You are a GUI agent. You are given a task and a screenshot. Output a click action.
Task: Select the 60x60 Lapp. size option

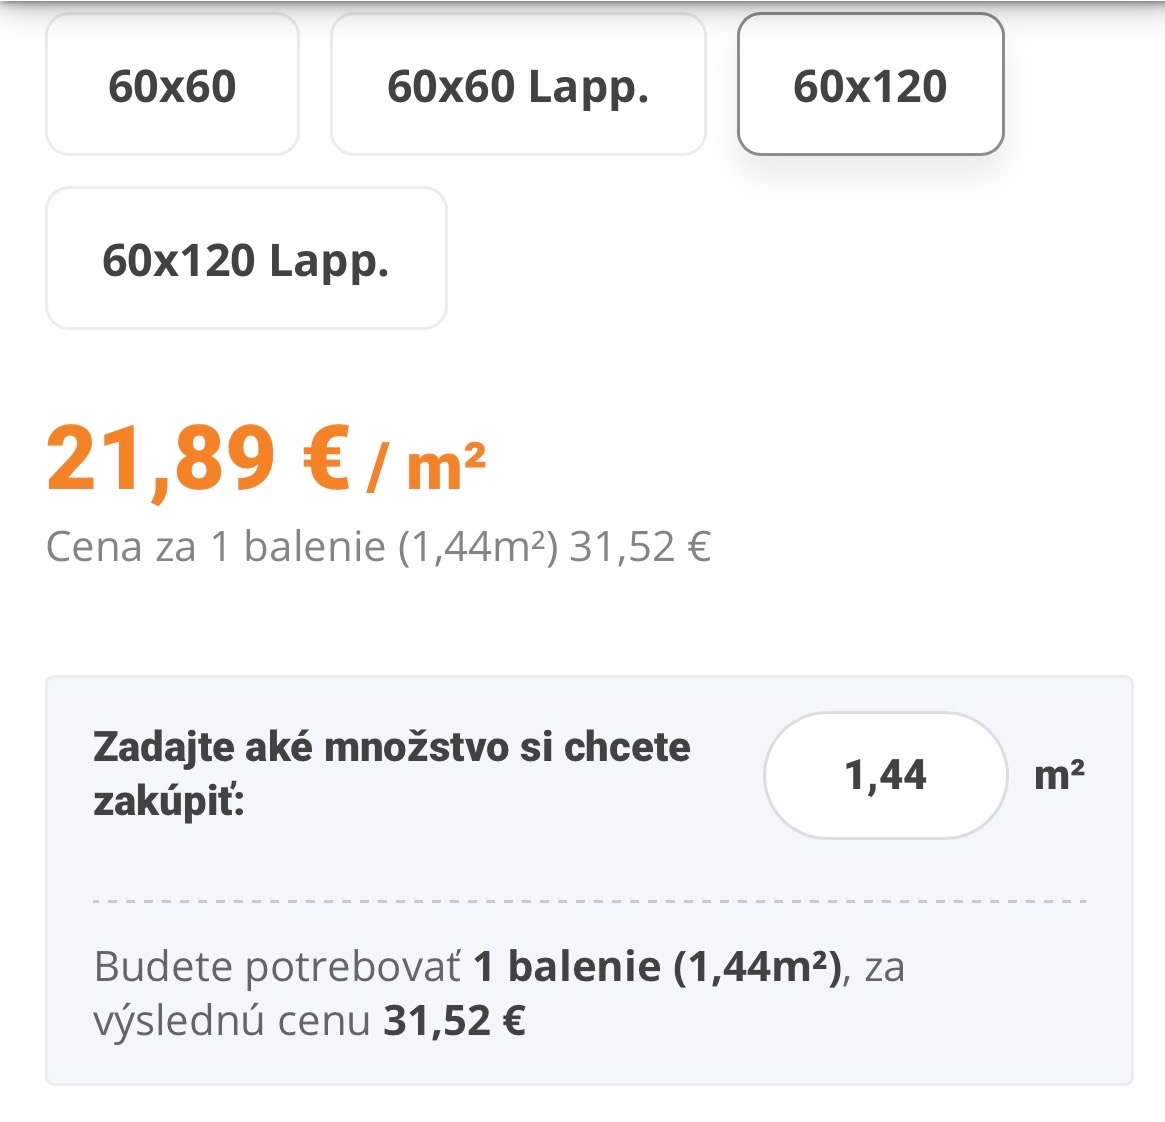(x=518, y=84)
